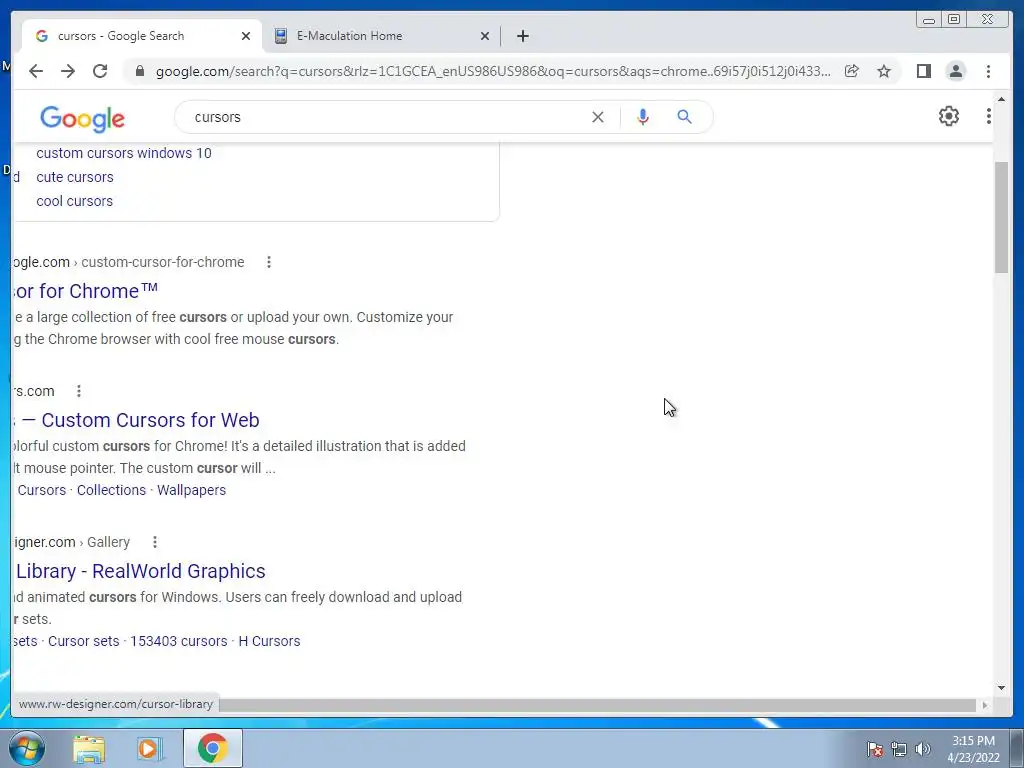The width and height of the screenshot is (1024, 768).
Task: Click the scrollbar up arrow
Action: coord(1001,99)
